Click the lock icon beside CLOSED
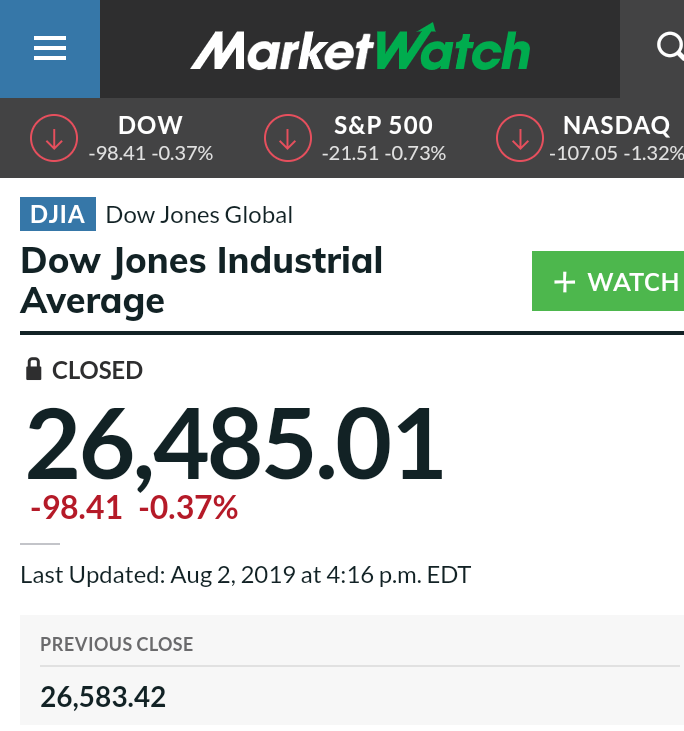Viewport: 684px width, 731px height. click(x=34, y=369)
